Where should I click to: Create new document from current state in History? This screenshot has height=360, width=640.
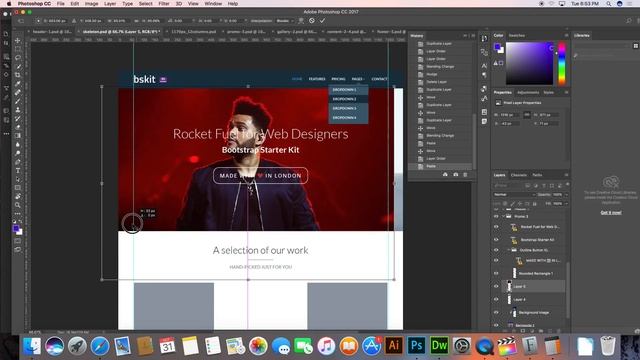(x=445, y=175)
